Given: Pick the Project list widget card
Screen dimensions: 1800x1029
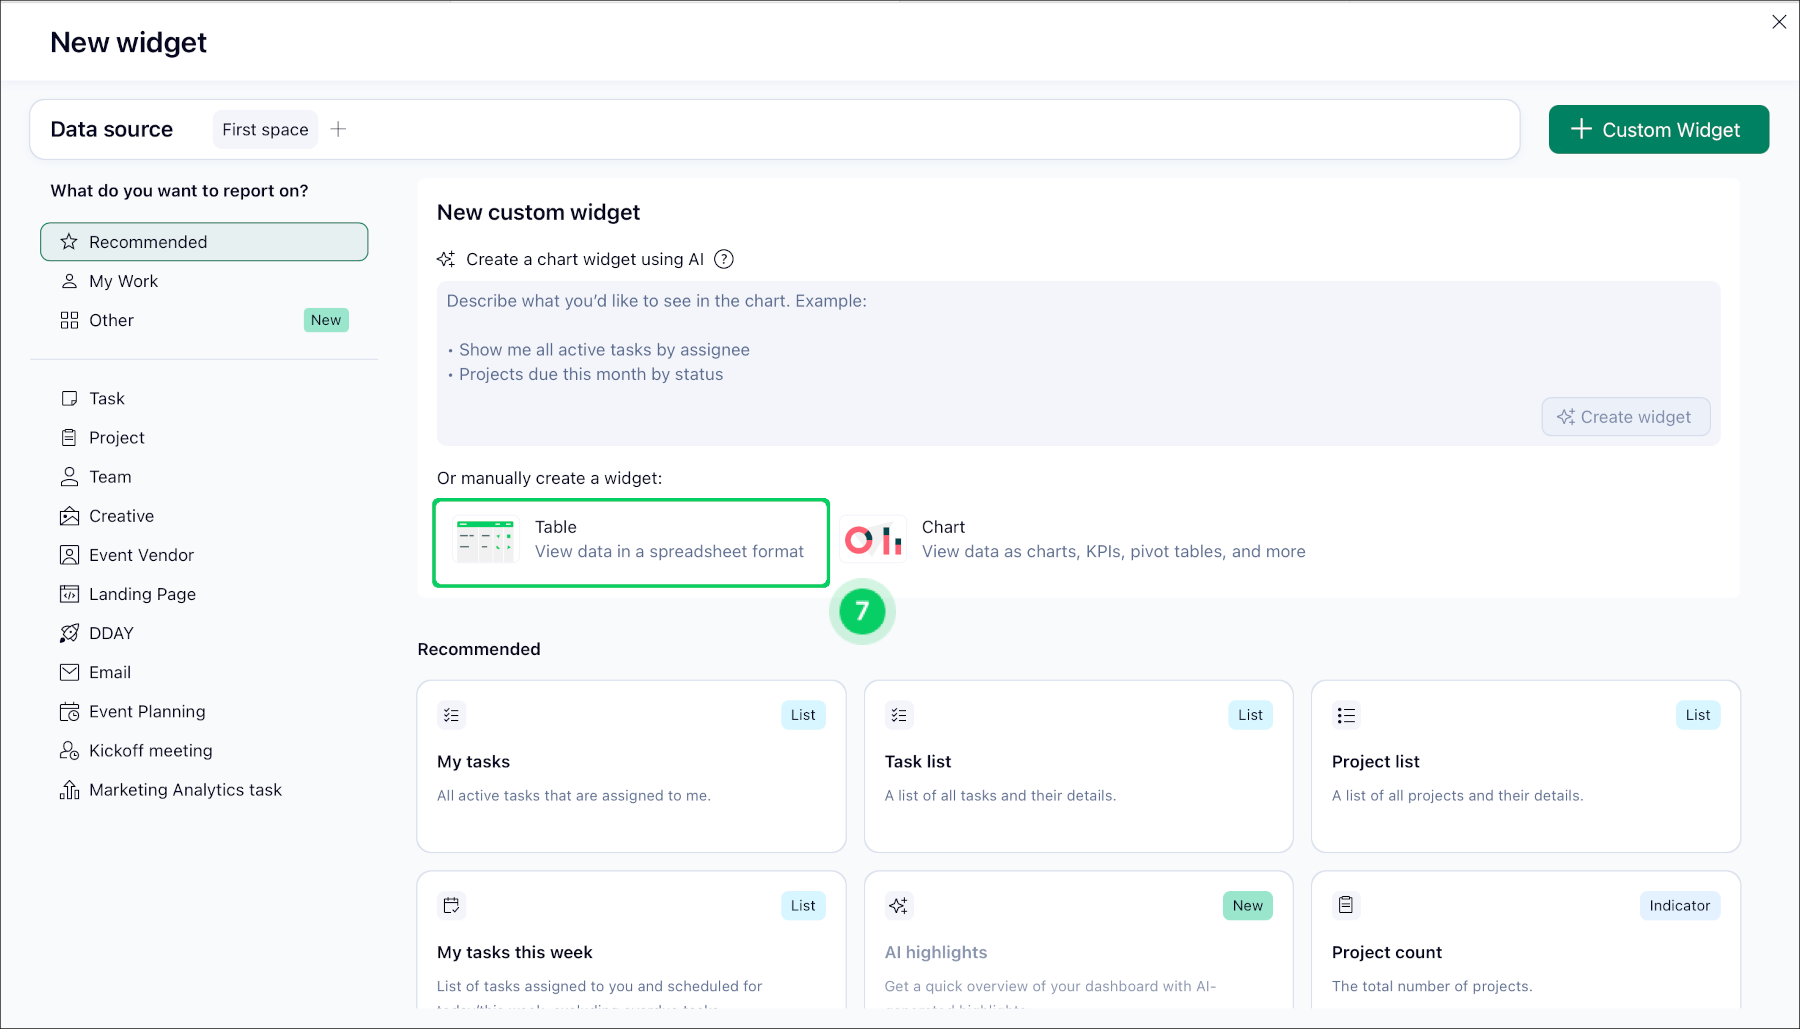Looking at the screenshot, I should [x=1525, y=766].
